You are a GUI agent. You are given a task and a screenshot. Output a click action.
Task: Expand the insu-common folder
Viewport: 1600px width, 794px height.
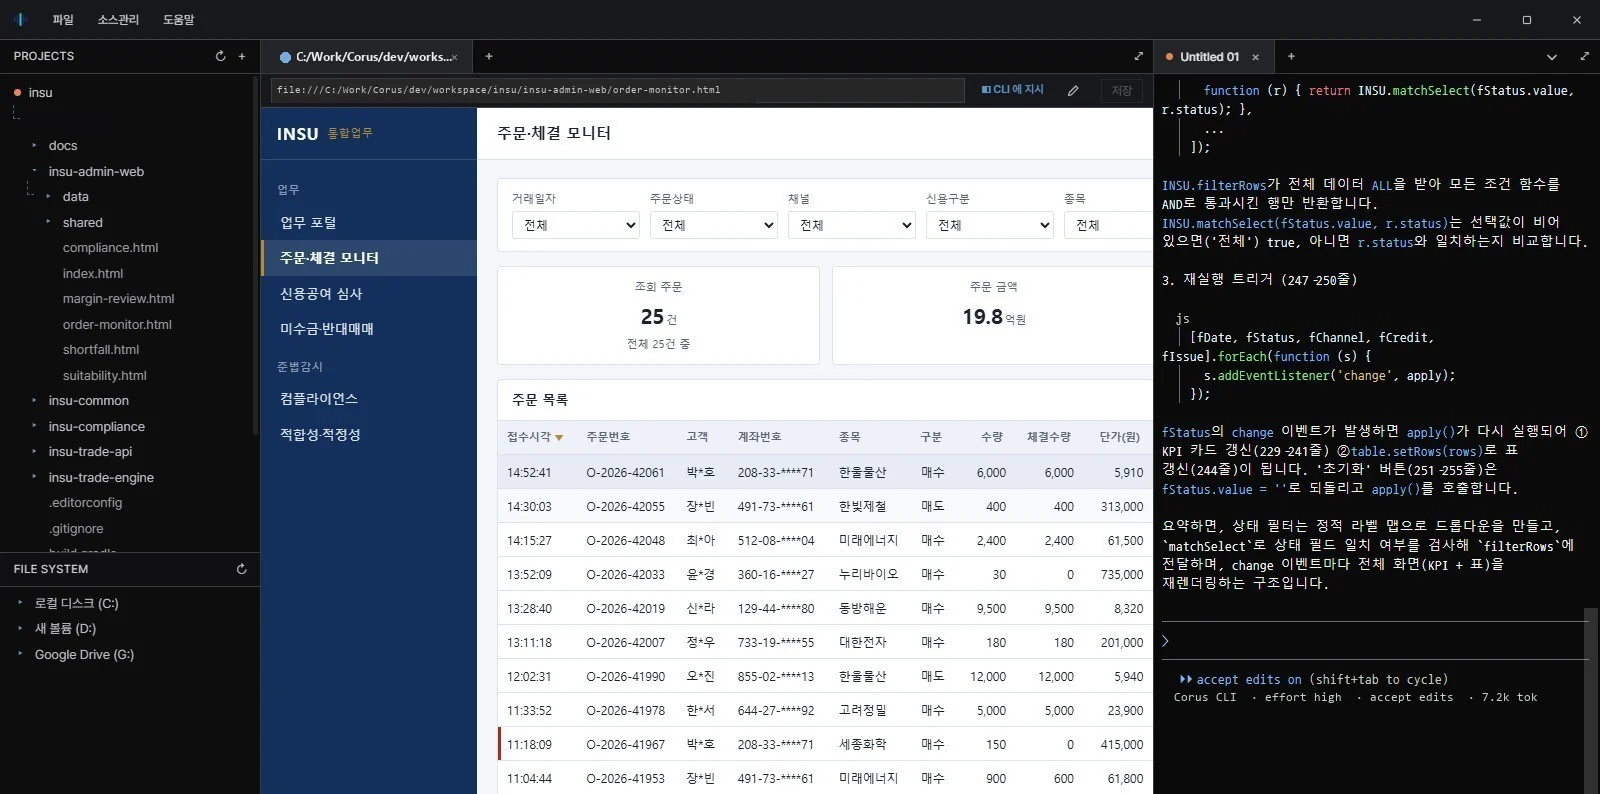[x=35, y=401]
